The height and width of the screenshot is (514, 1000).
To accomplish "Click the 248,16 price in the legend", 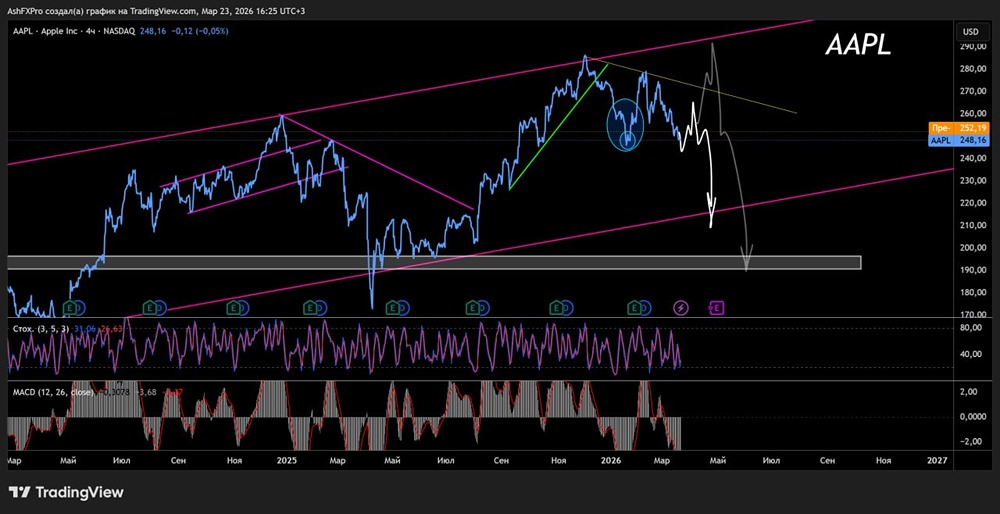I will [151, 31].
